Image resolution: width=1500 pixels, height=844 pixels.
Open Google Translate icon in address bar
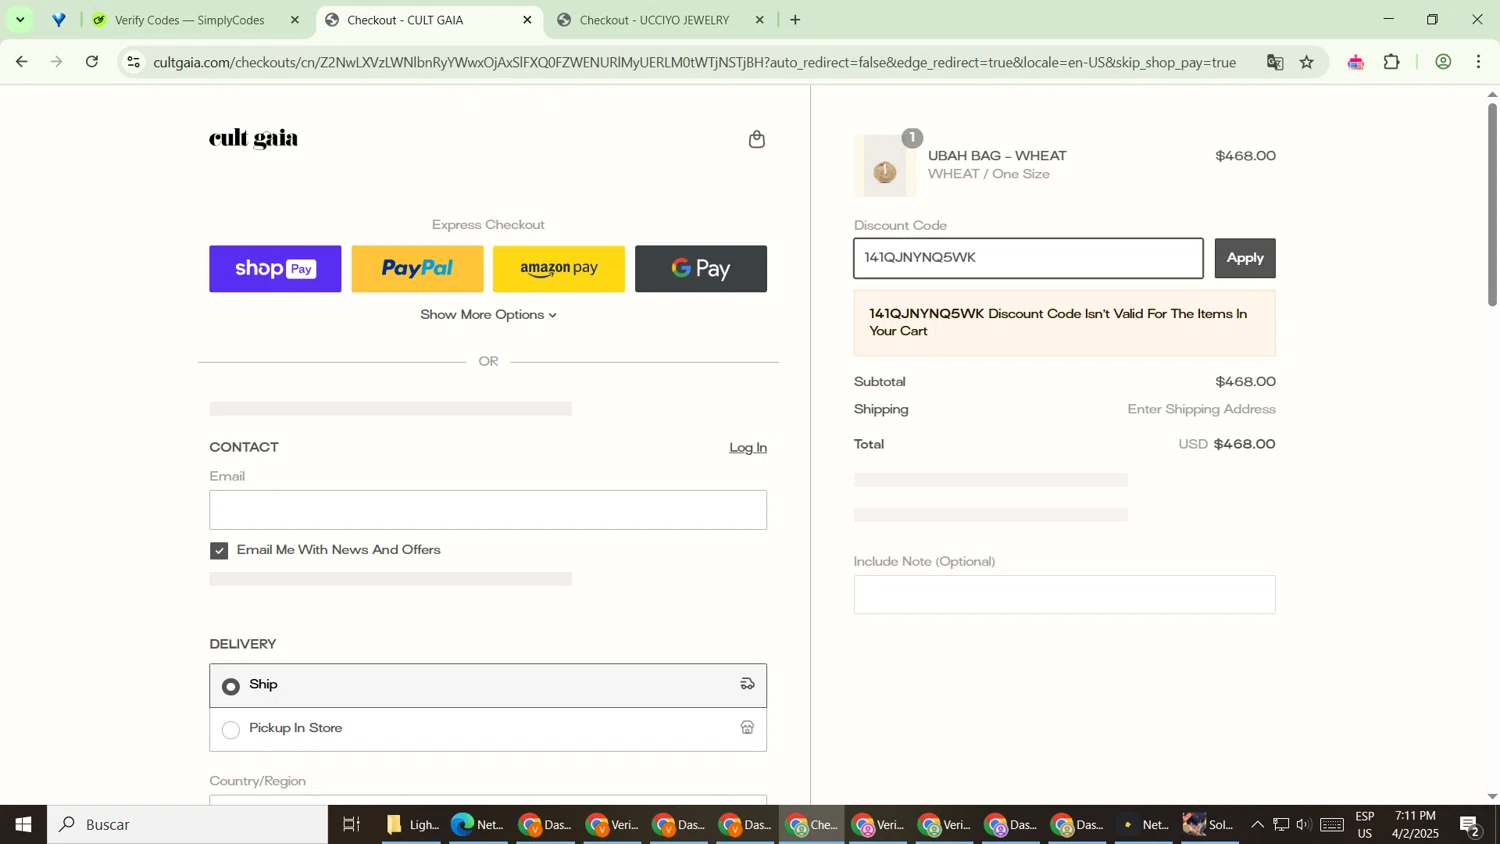(1275, 62)
